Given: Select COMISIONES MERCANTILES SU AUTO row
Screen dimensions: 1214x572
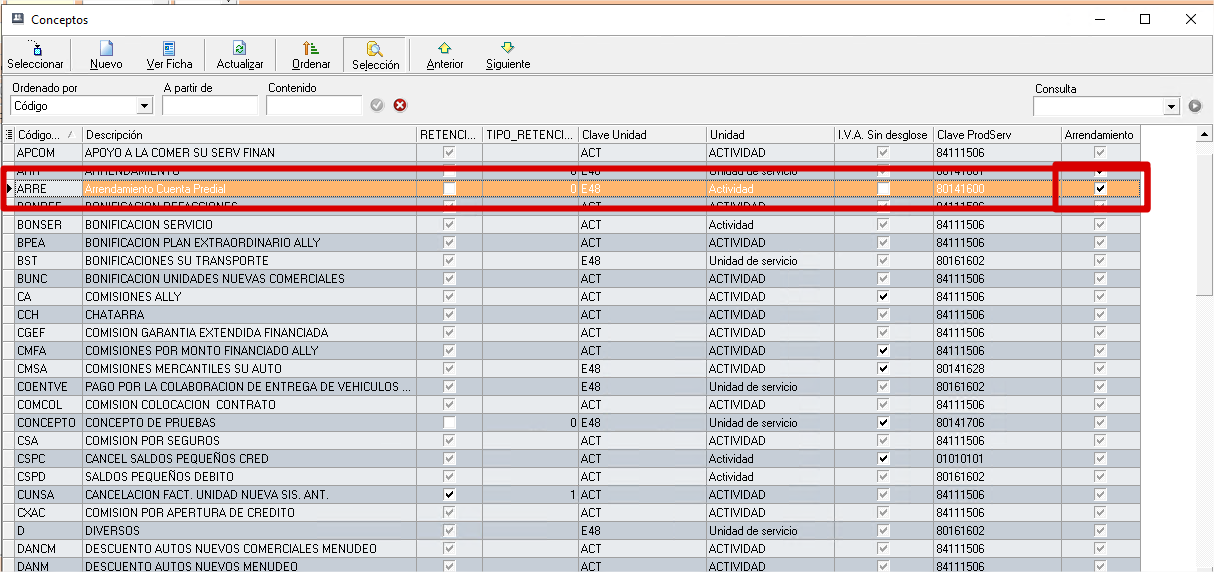Looking at the screenshot, I should [x=572, y=368].
